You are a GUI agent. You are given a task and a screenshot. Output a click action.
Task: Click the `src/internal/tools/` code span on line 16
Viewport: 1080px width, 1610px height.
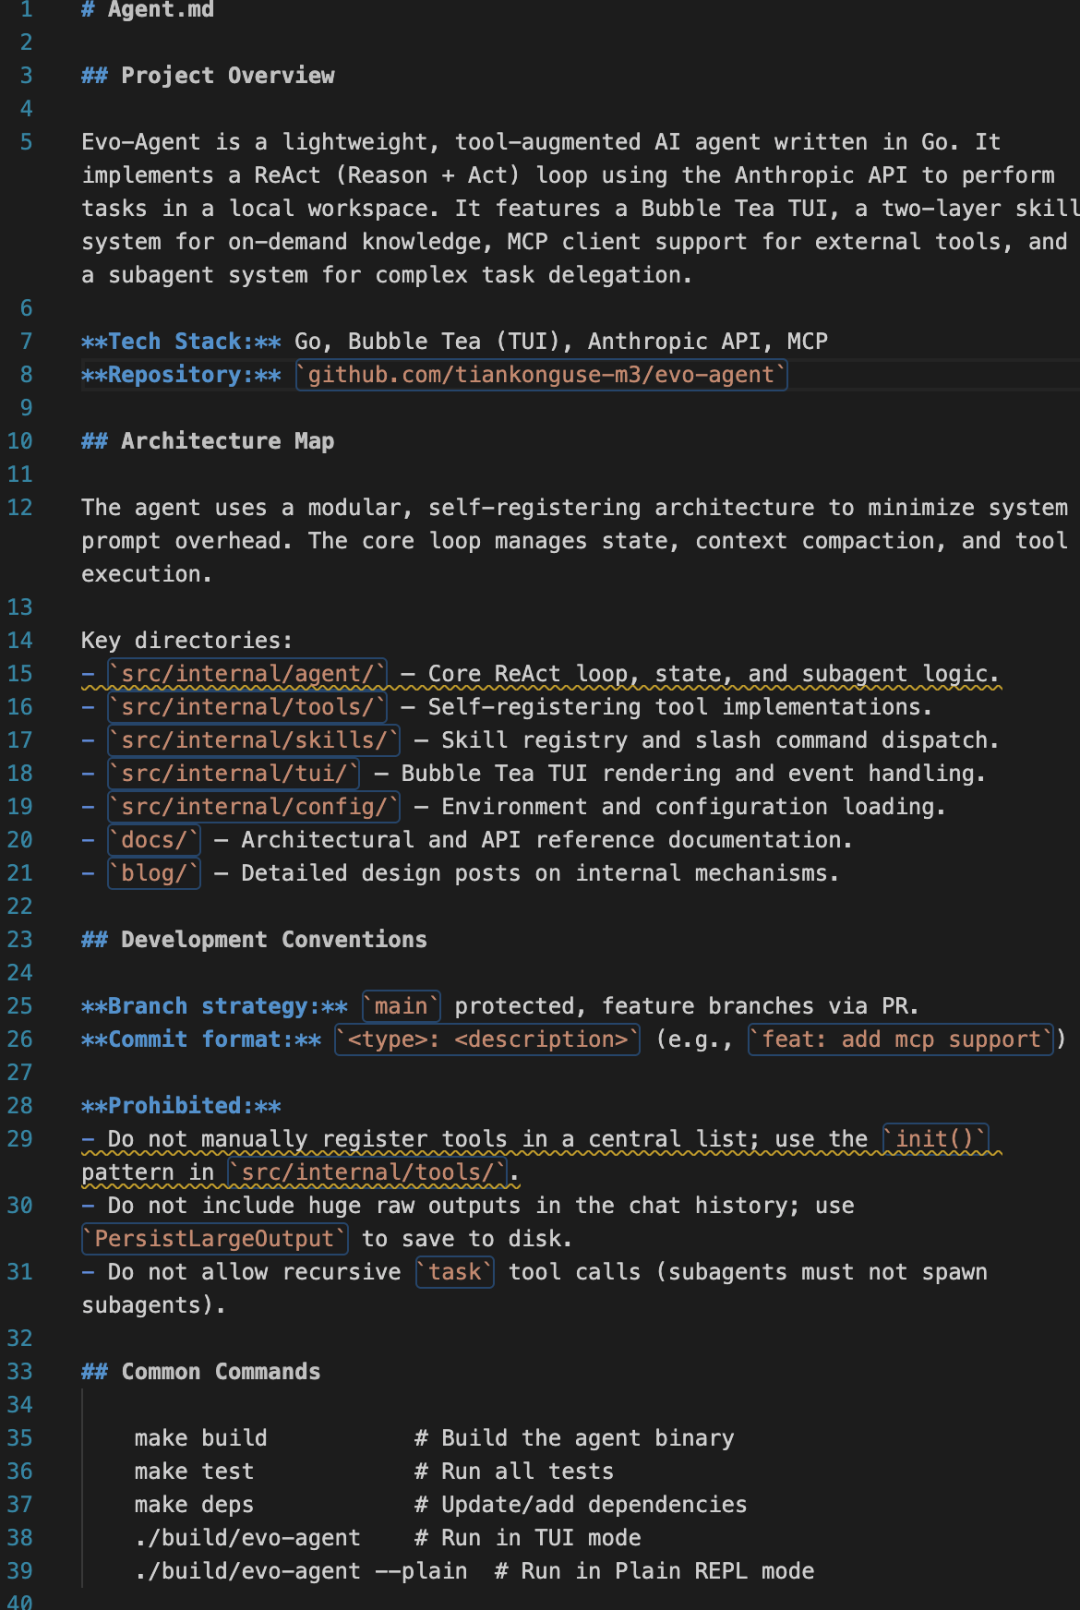click(247, 707)
